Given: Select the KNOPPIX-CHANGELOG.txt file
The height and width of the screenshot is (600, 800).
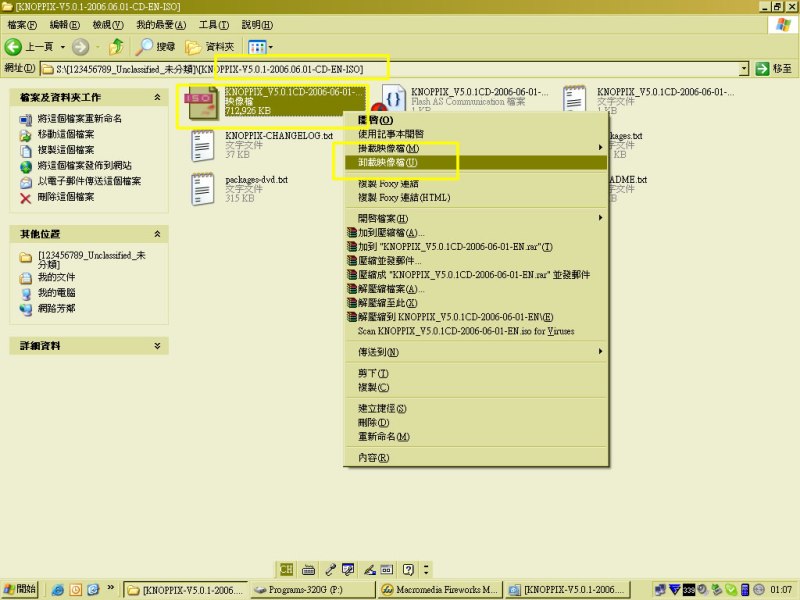Looking at the screenshot, I should pos(279,136).
